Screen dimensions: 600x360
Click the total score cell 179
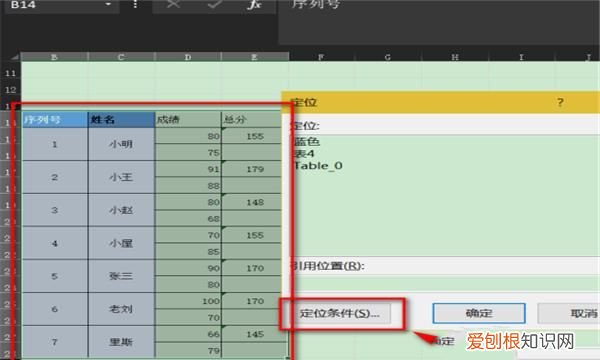[251, 169]
